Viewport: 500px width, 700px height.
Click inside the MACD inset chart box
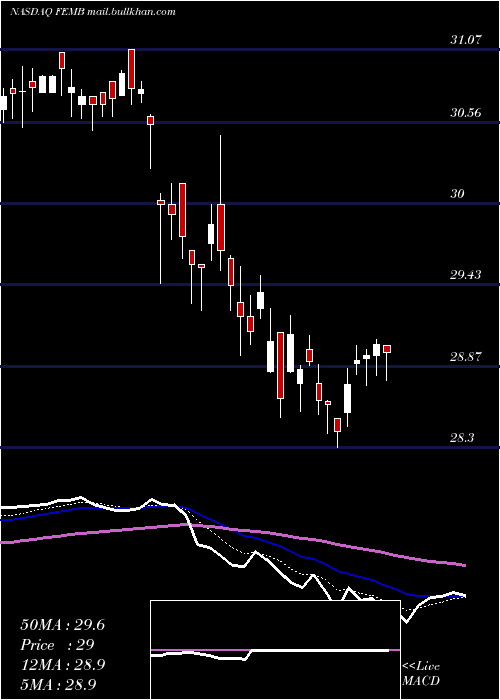[x=275, y=650]
